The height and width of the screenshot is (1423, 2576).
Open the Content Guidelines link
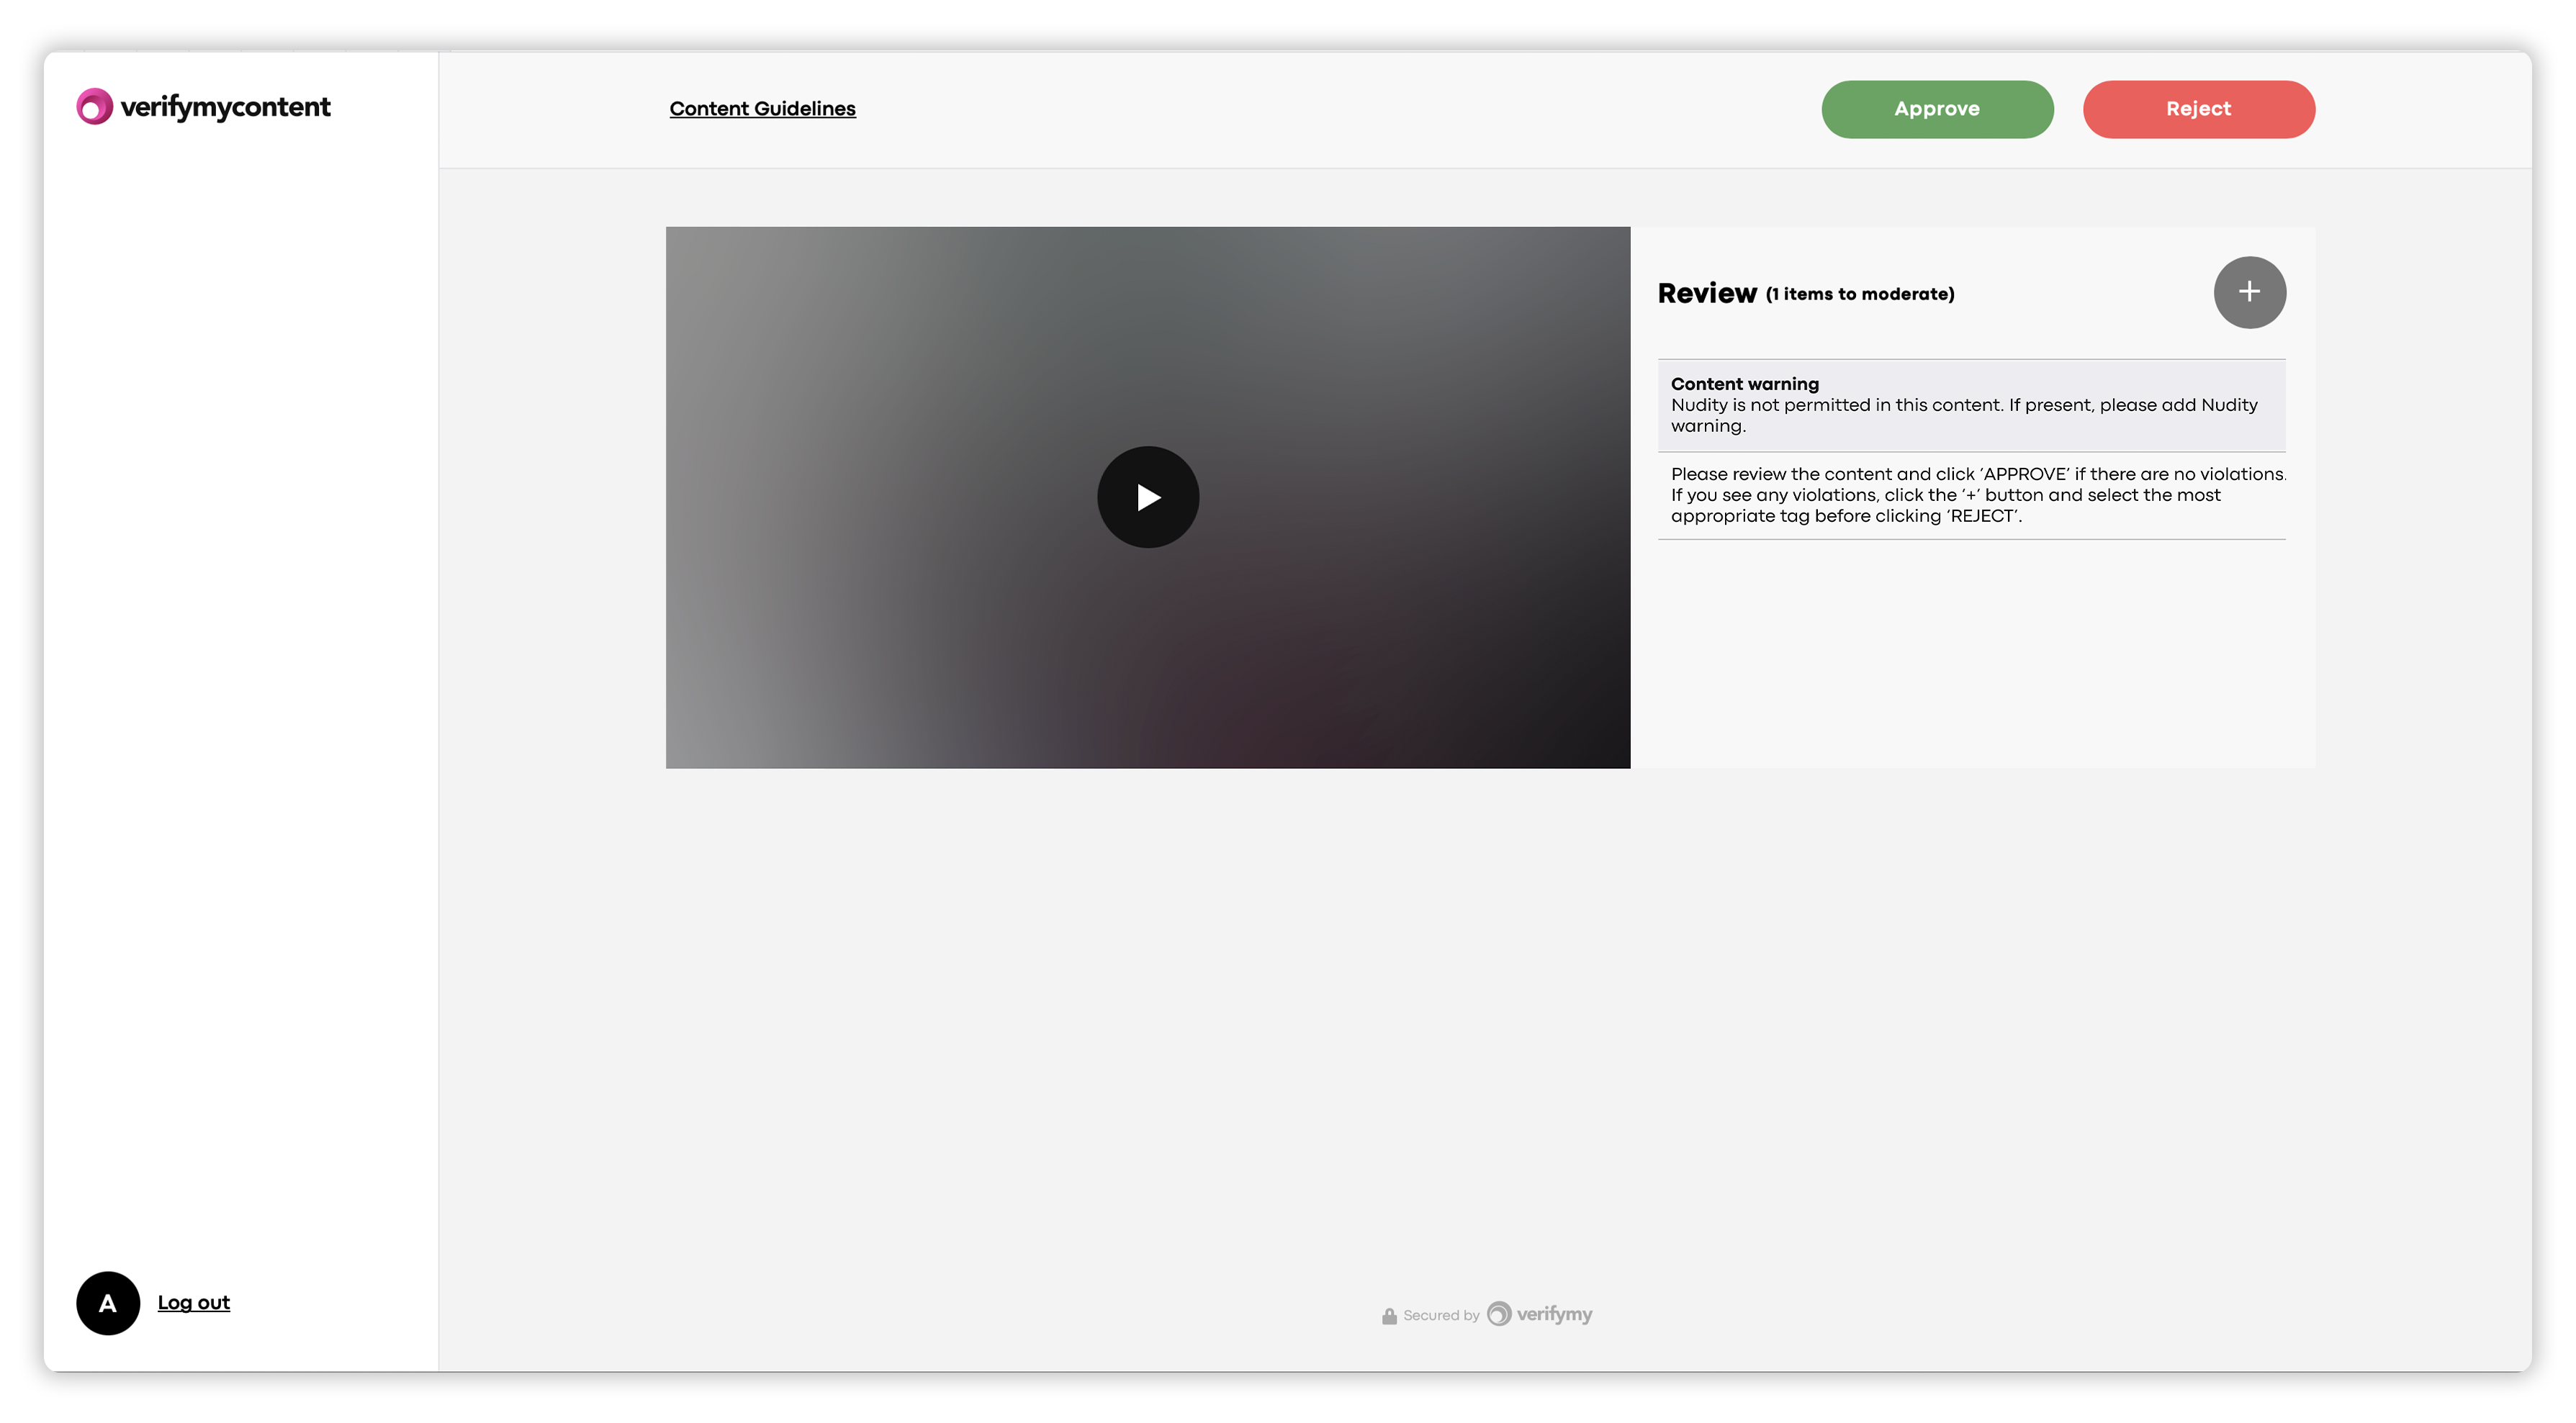tap(762, 109)
